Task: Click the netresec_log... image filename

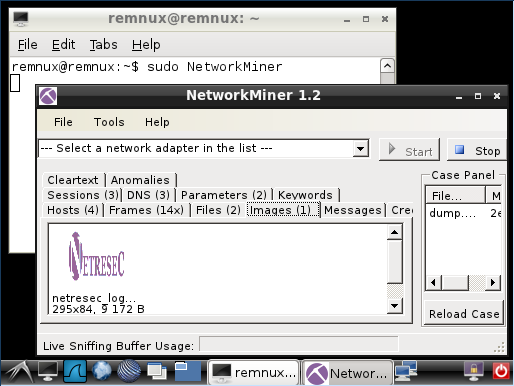Action: tap(94, 298)
